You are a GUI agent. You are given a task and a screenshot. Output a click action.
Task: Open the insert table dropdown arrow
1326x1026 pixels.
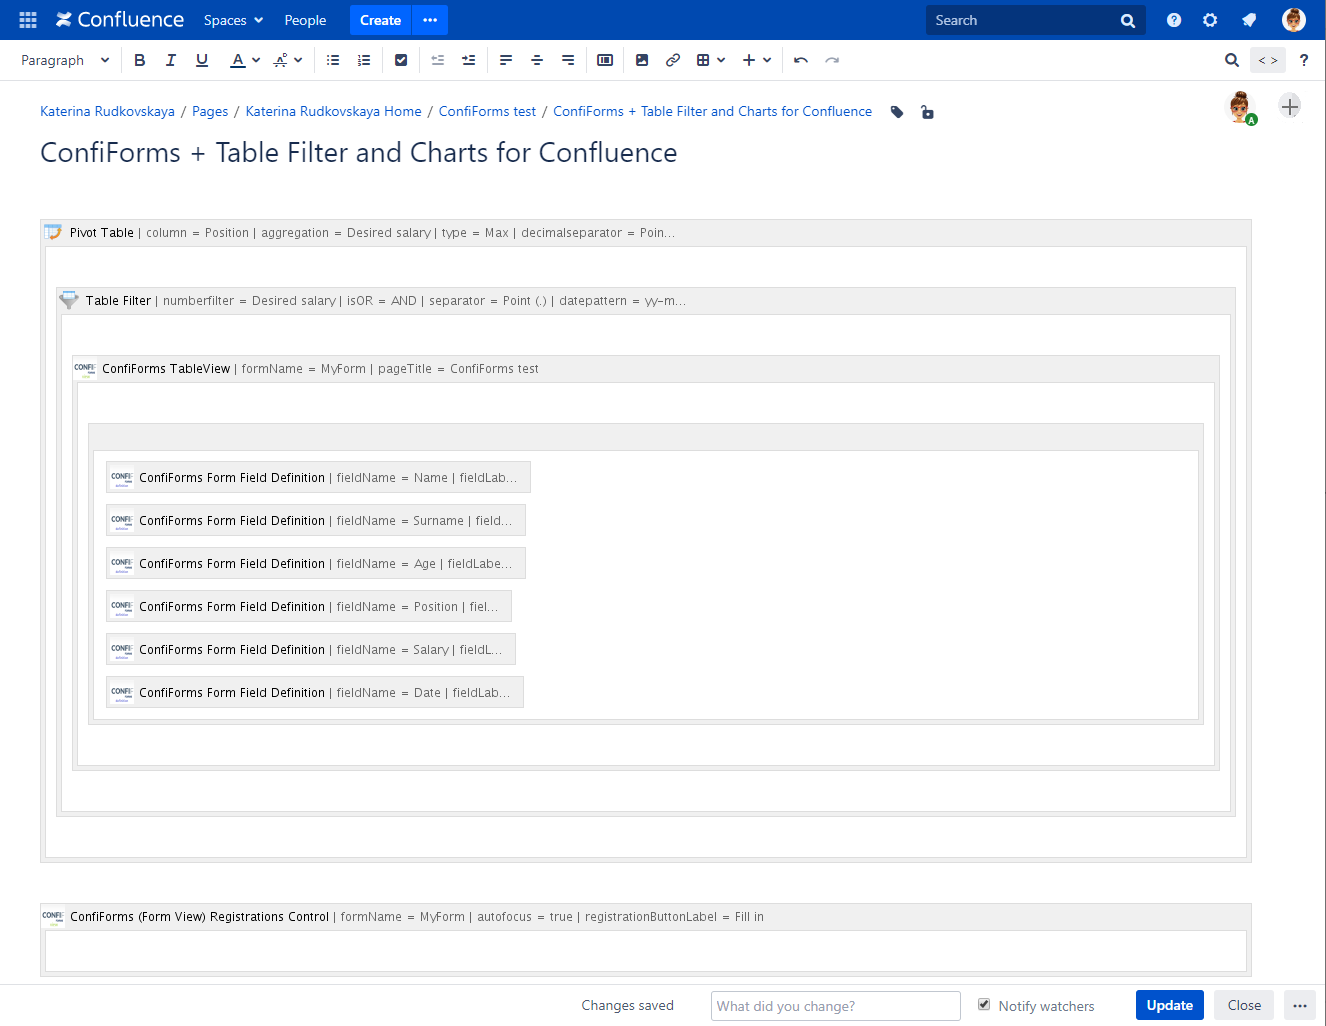point(721,60)
